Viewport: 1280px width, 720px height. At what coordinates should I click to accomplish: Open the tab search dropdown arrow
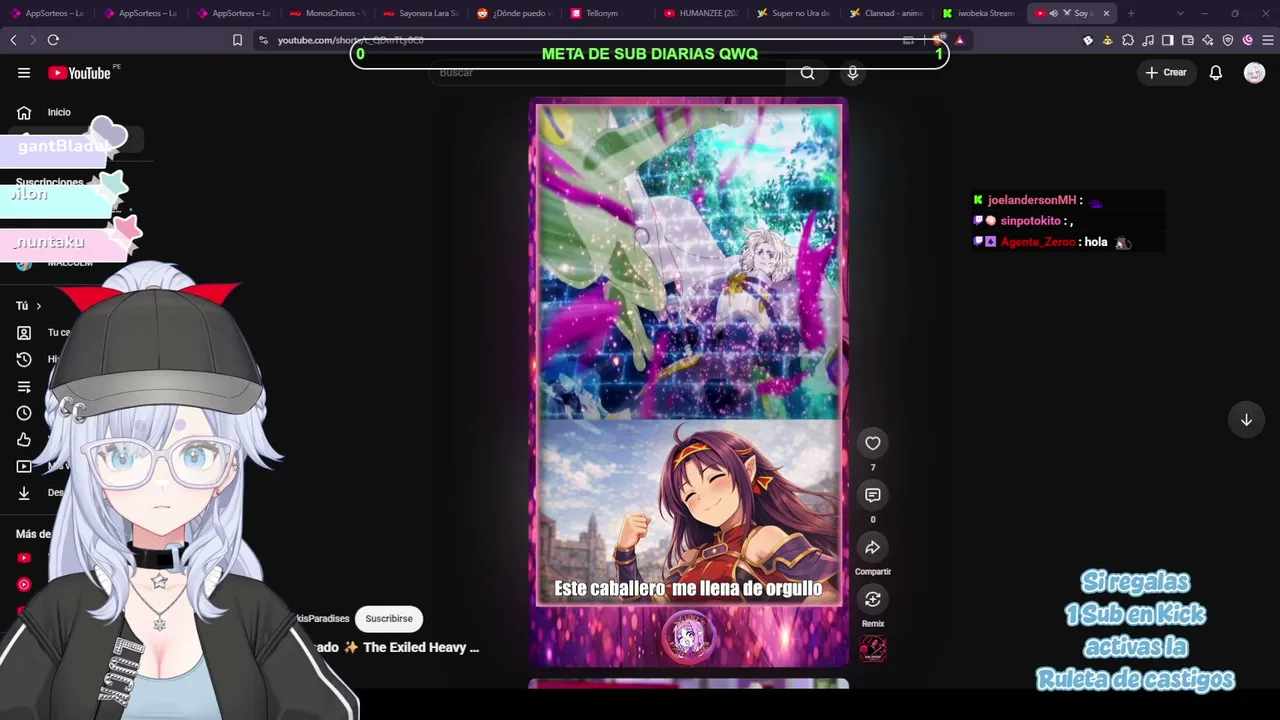click(x=1180, y=13)
